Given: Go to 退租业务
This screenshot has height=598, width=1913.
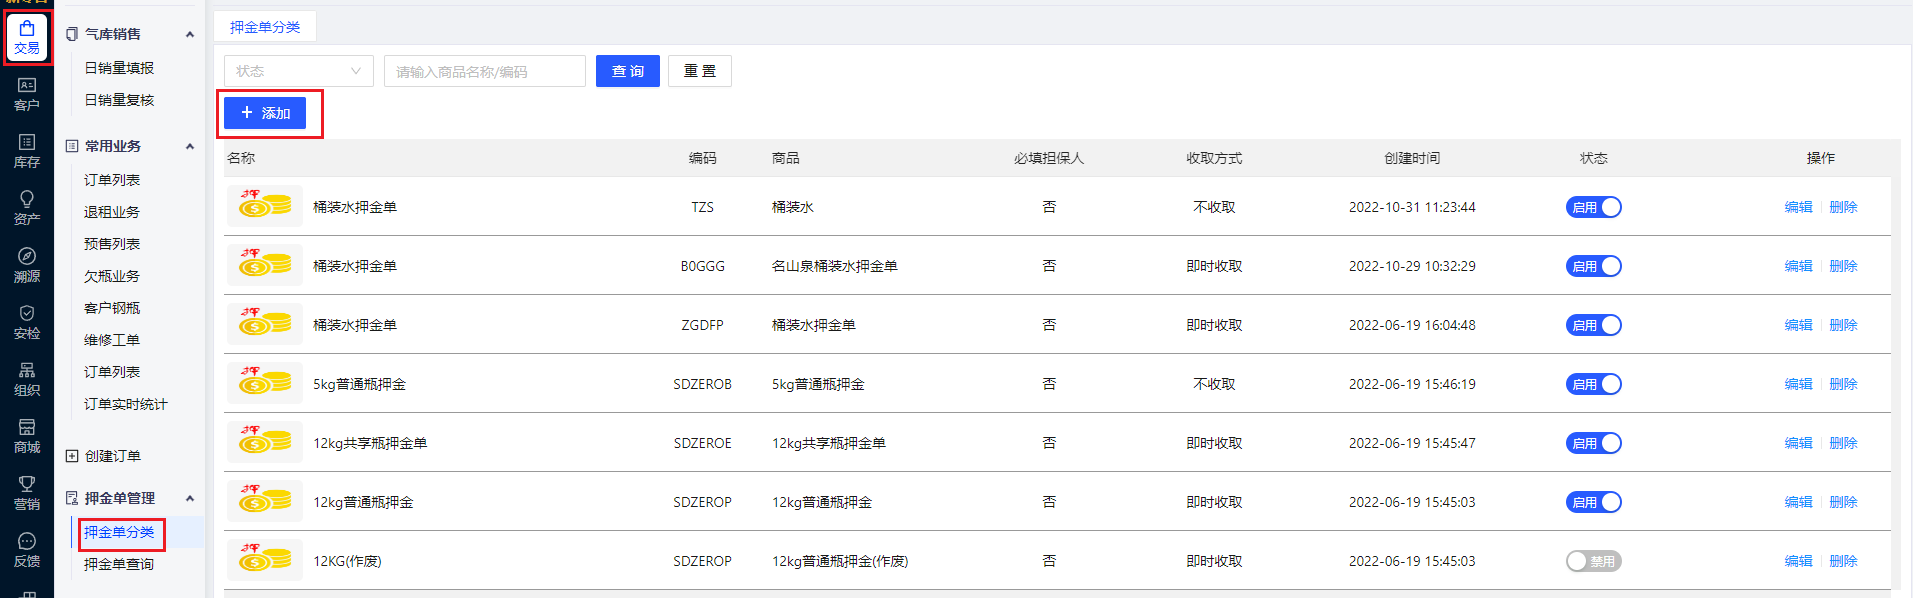Looking at the screenshot, I should coord(112,212).
